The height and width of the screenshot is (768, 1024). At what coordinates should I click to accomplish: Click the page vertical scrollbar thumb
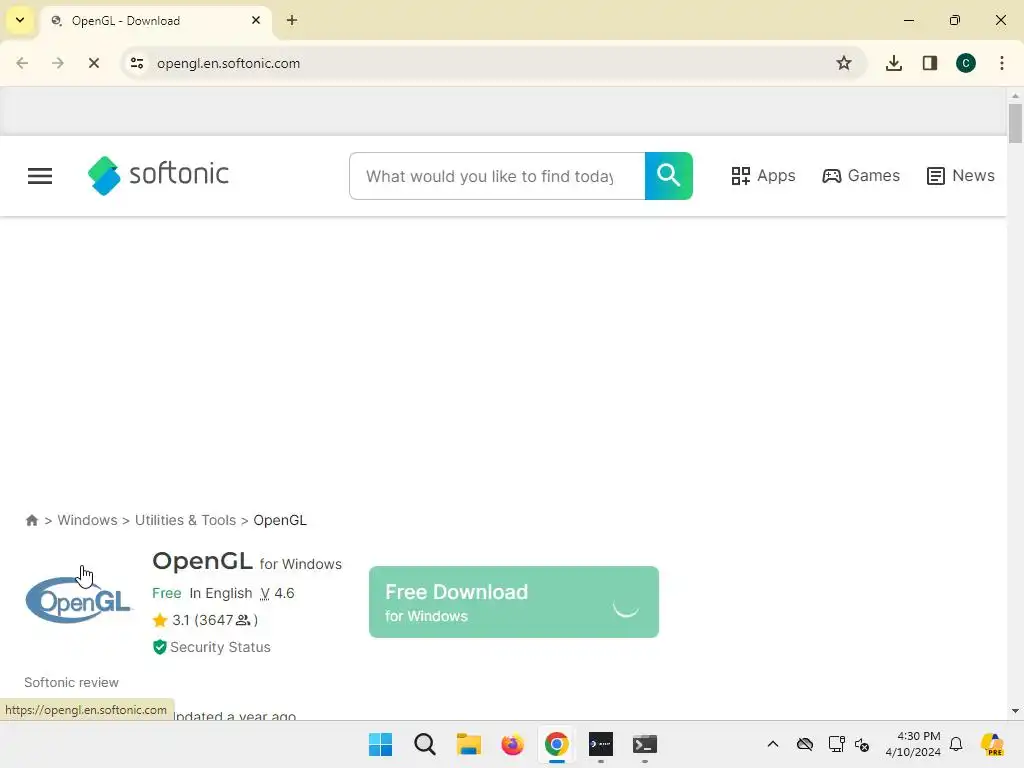click(x=1015, y=123)
